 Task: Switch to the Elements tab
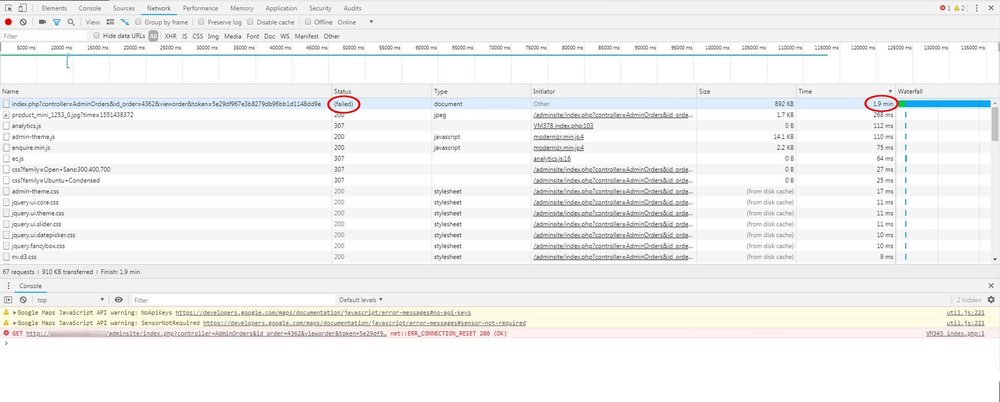click(54, 8)
